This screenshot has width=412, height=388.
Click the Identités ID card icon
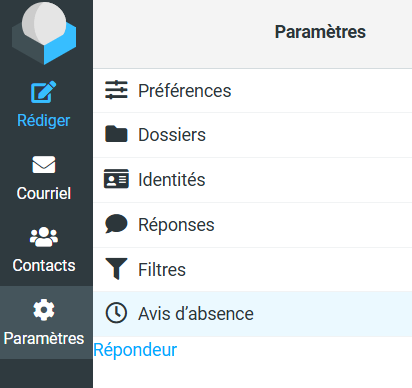click(116, 179)
